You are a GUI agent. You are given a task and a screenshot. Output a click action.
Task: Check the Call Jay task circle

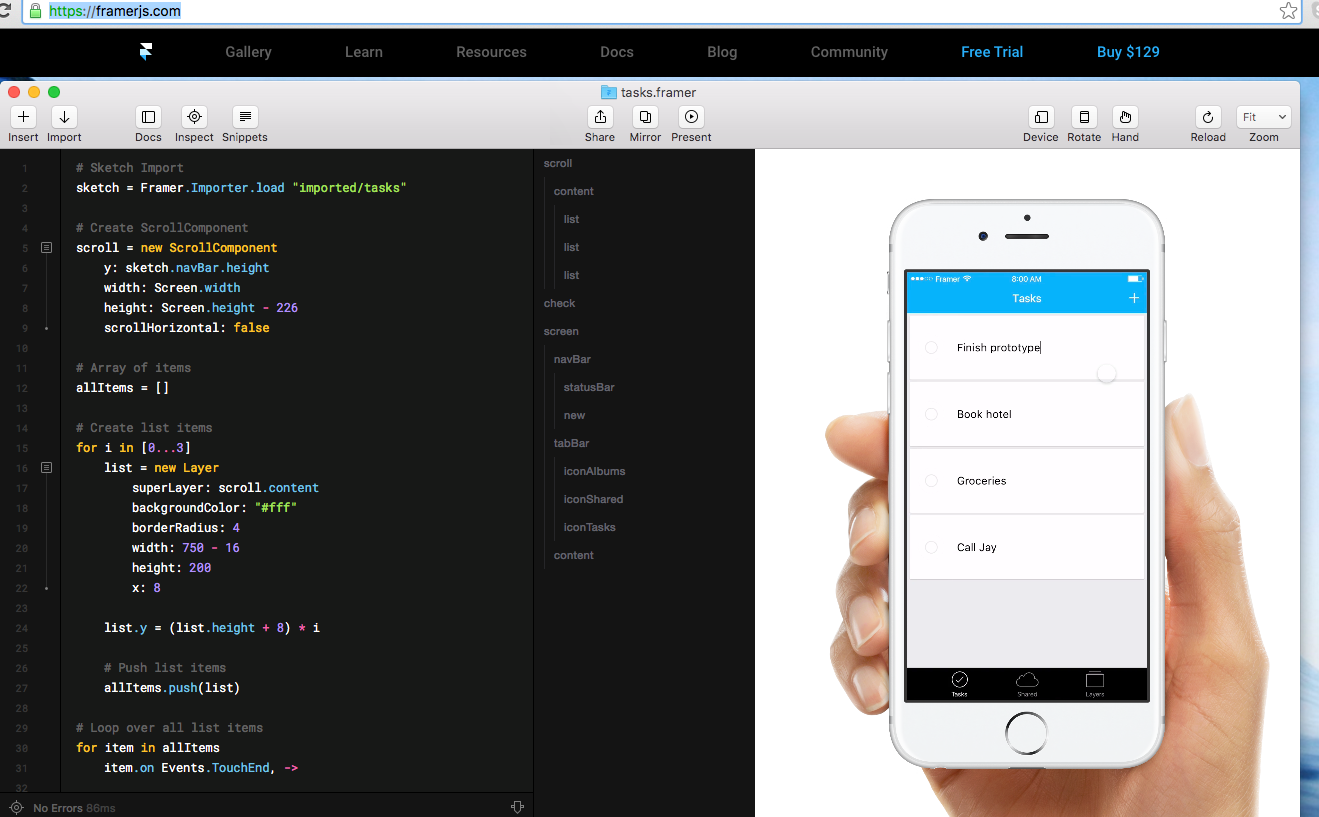[931, 547]
